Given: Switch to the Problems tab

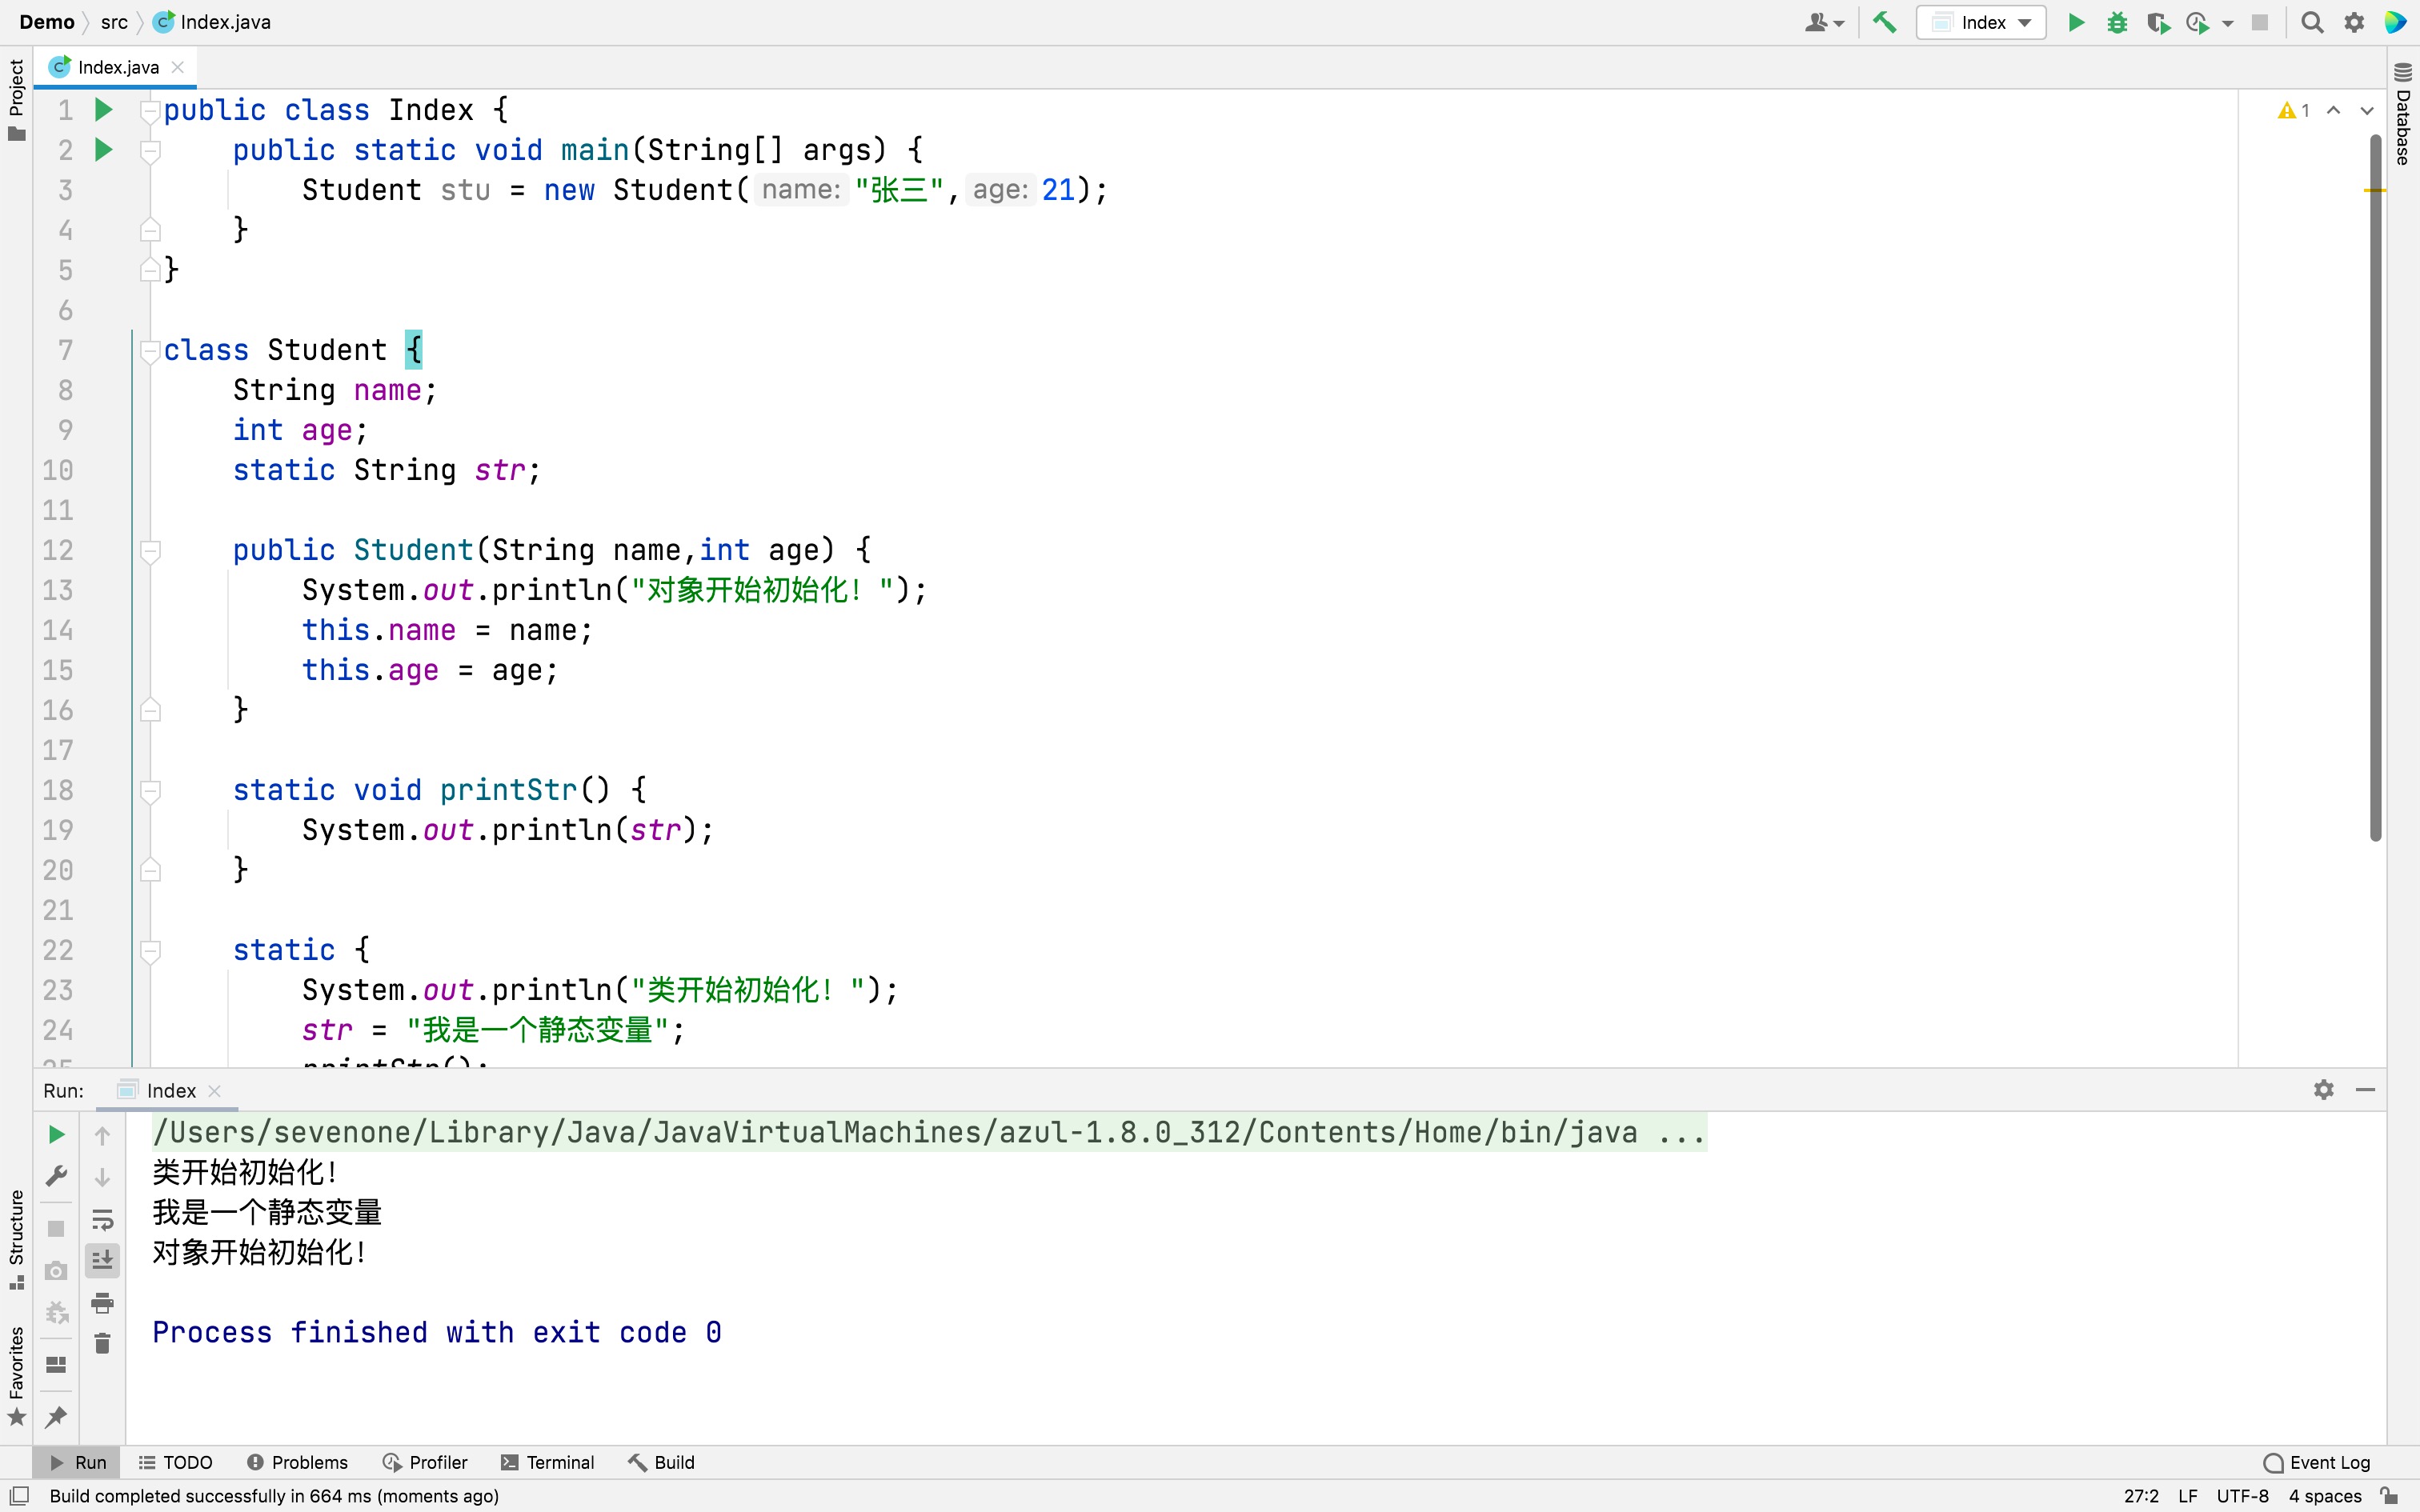Looking at the screenshot, I should pyautogui.click(x=297, y=1462).
